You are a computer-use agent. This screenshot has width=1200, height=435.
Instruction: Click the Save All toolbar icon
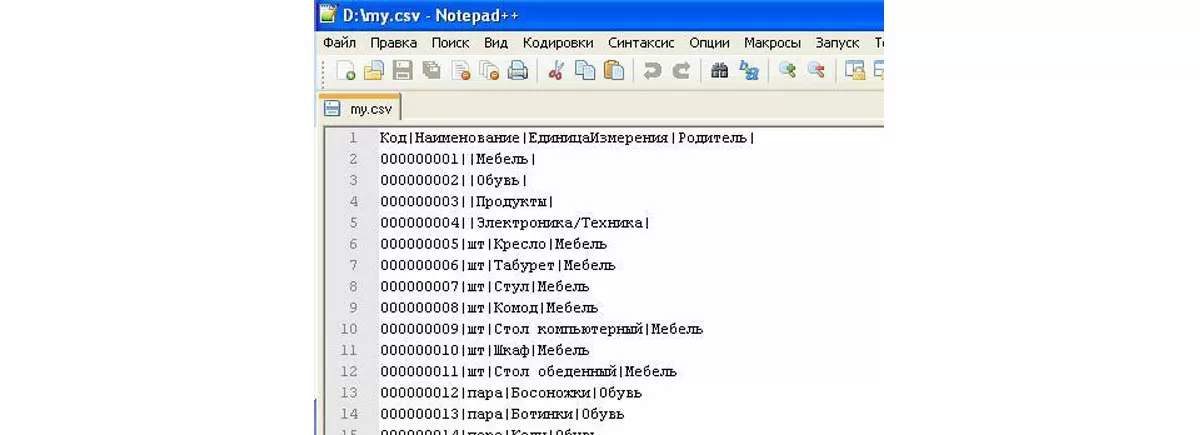tap(431, 71)
